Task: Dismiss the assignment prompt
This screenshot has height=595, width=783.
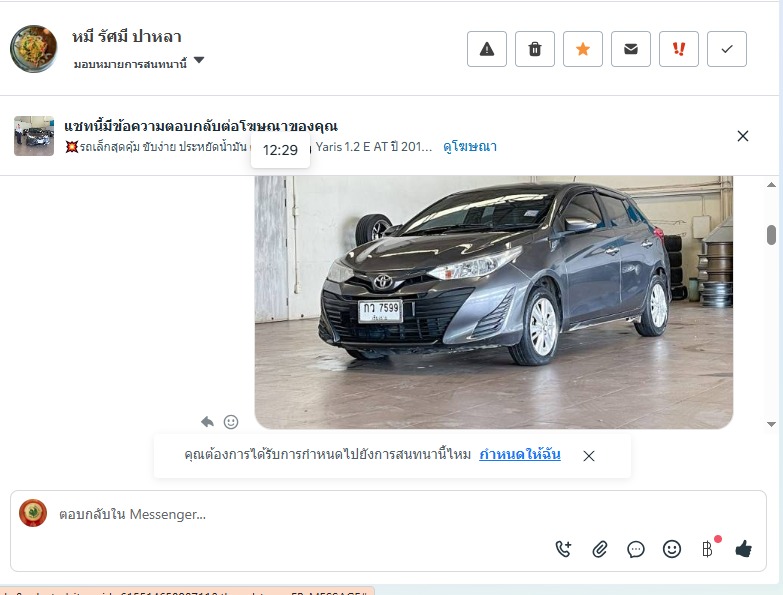Action: click(589, 456)
